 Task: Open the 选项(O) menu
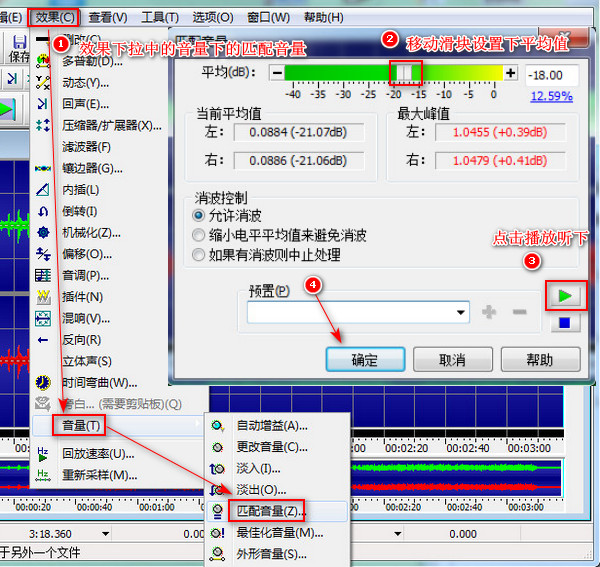pyautogui.click(x=213, y=17)
